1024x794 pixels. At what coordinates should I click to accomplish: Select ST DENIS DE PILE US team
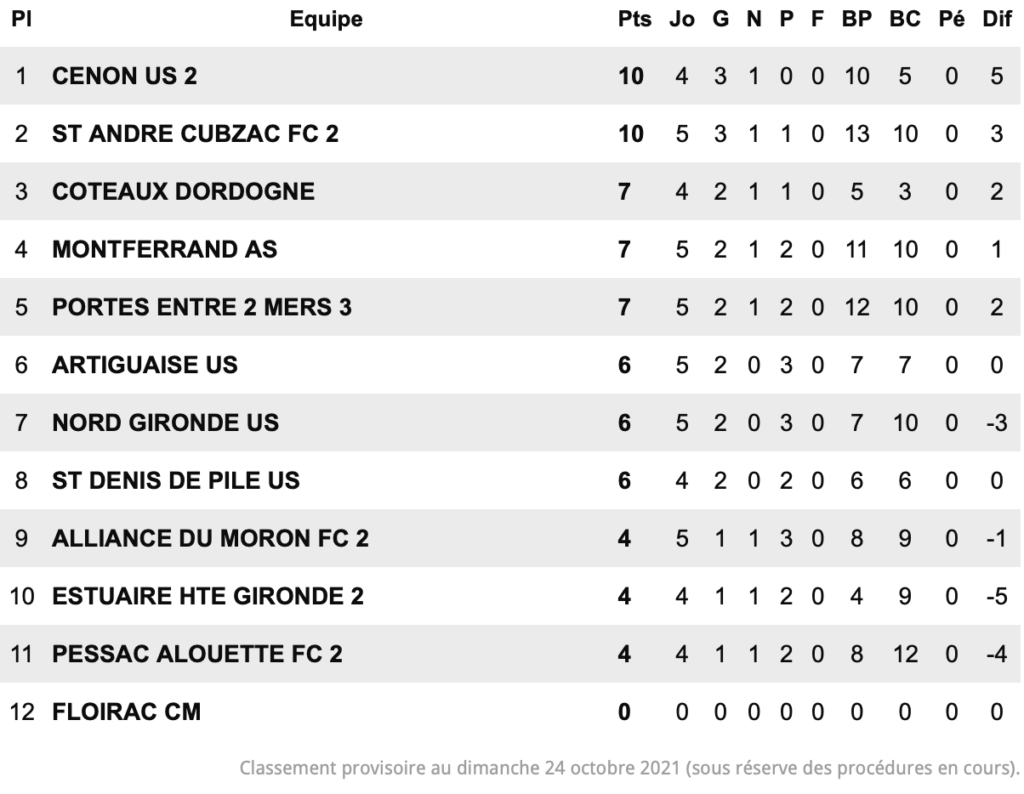point(176,481)
